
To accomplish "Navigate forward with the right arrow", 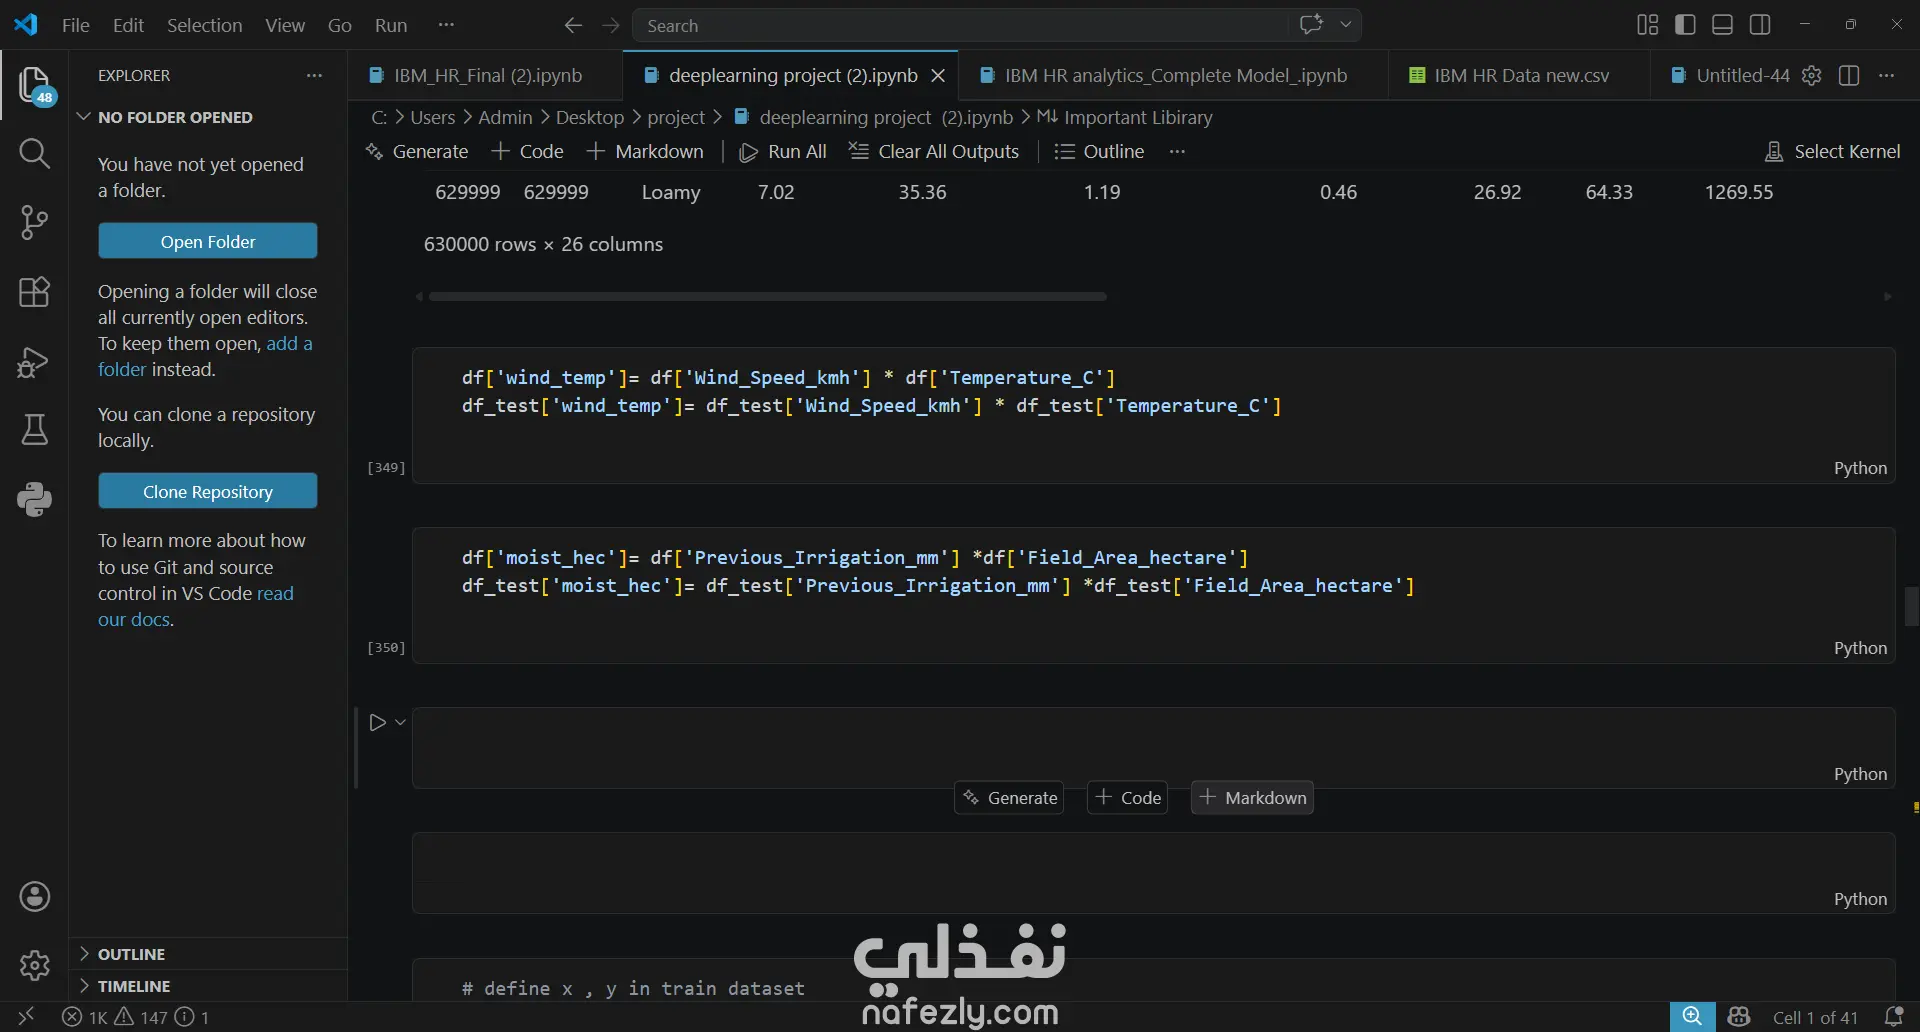I will 611,25.
